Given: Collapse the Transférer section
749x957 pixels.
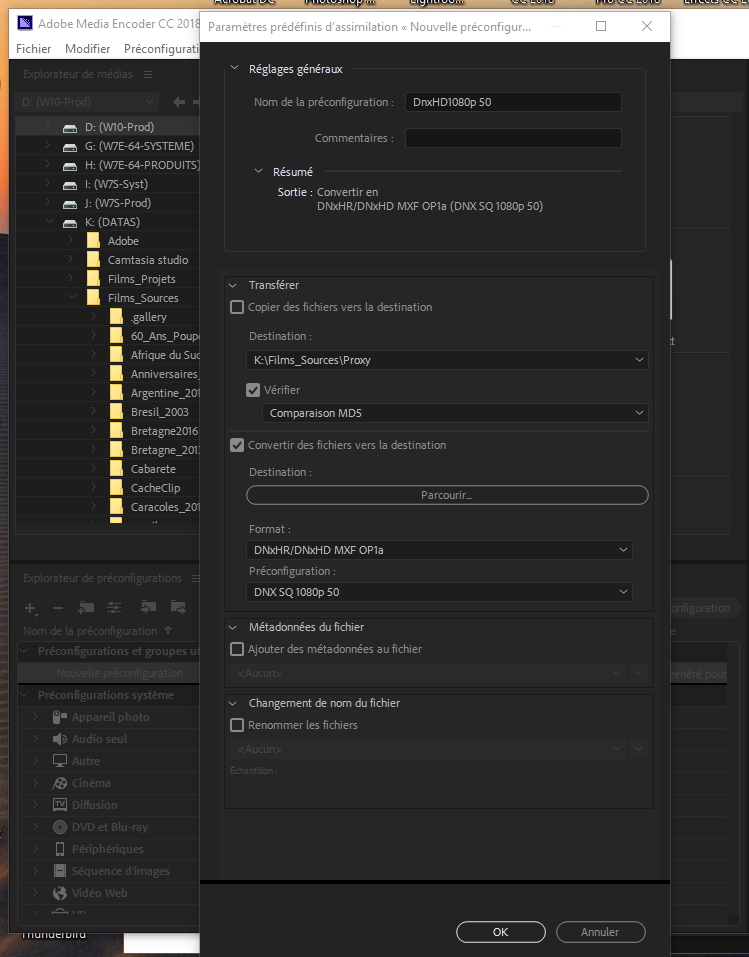Looking at the screenshot, I should [x=233, y=285].
